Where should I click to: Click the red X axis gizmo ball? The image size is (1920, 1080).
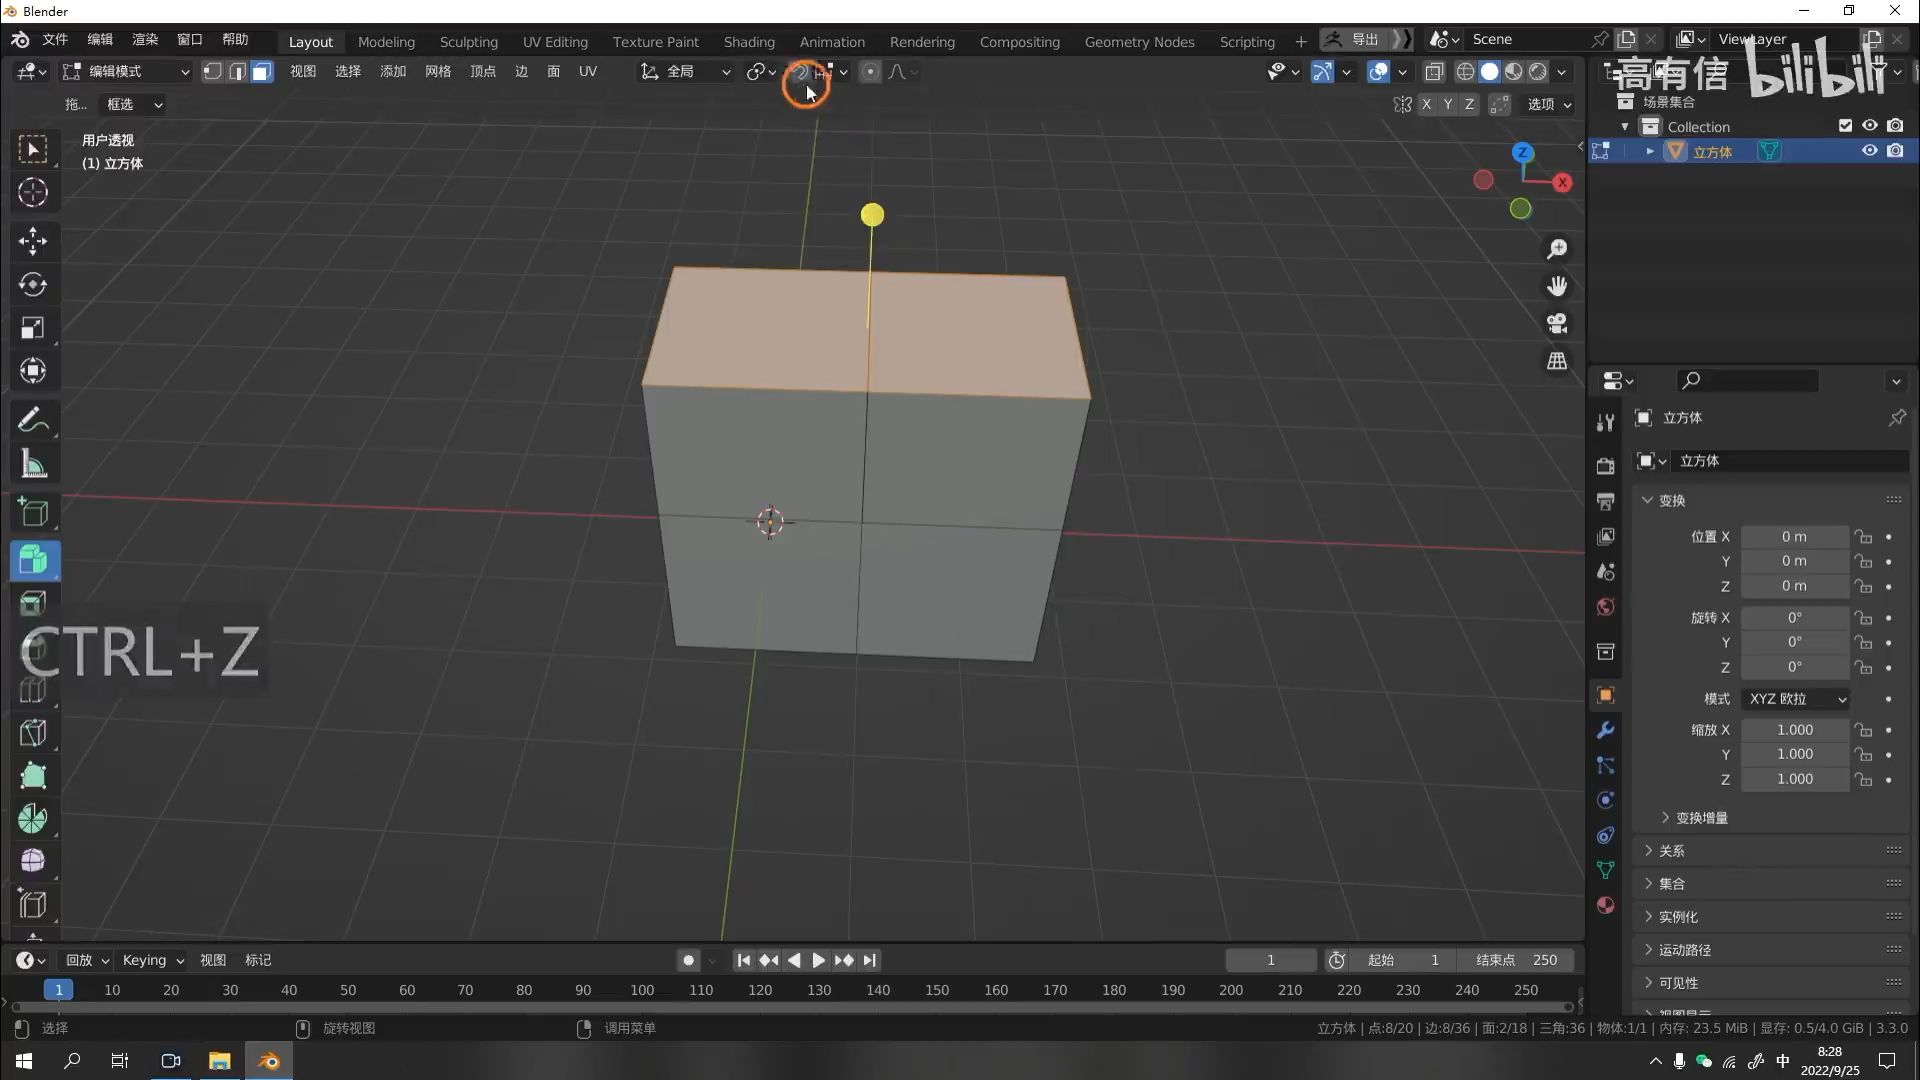click(x=1562, y=182)
